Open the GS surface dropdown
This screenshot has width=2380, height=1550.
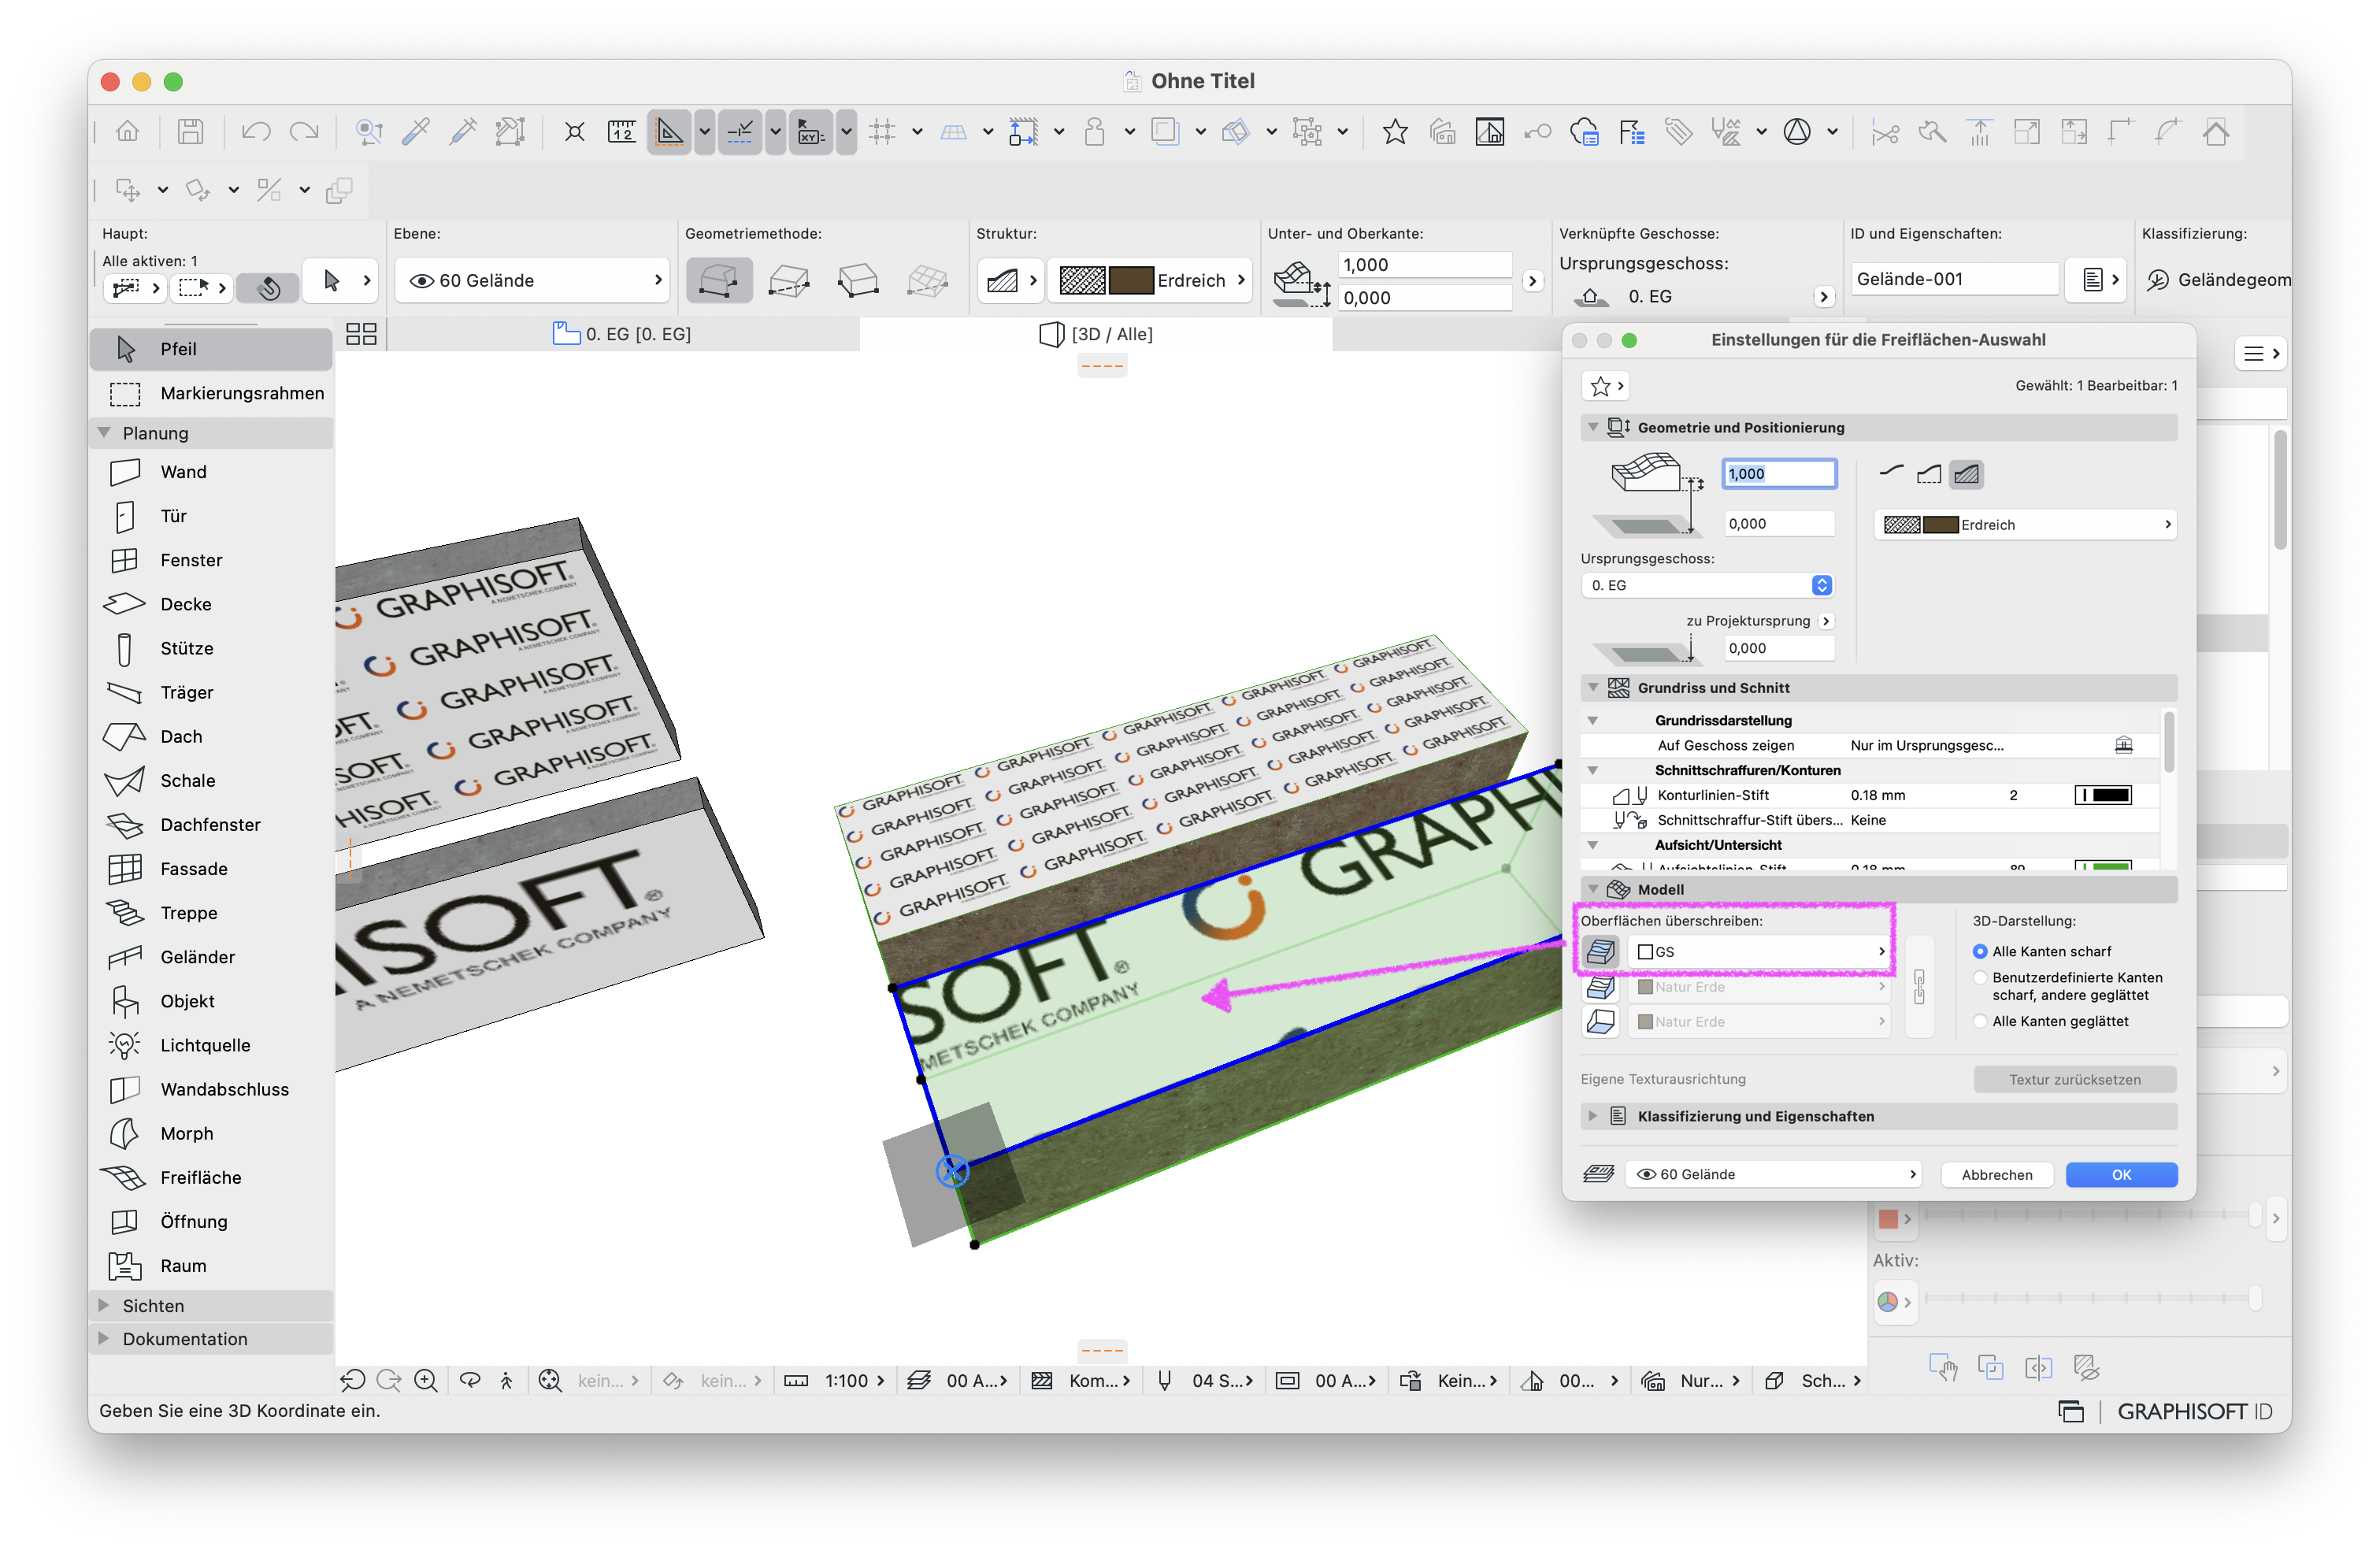[1759, 951]
